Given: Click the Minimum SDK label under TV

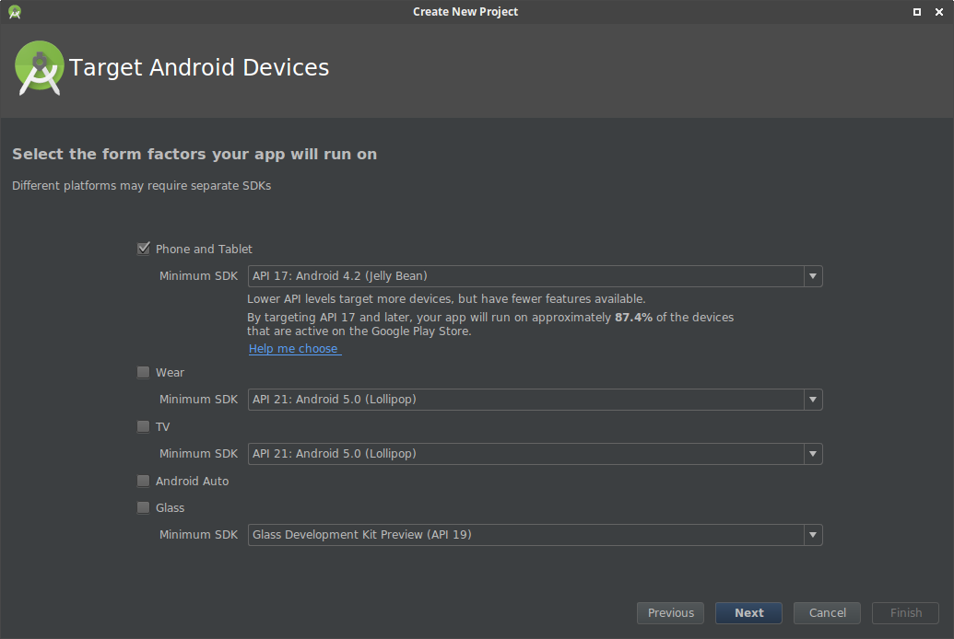Looking at the screenshot, I should pos(198,453).
